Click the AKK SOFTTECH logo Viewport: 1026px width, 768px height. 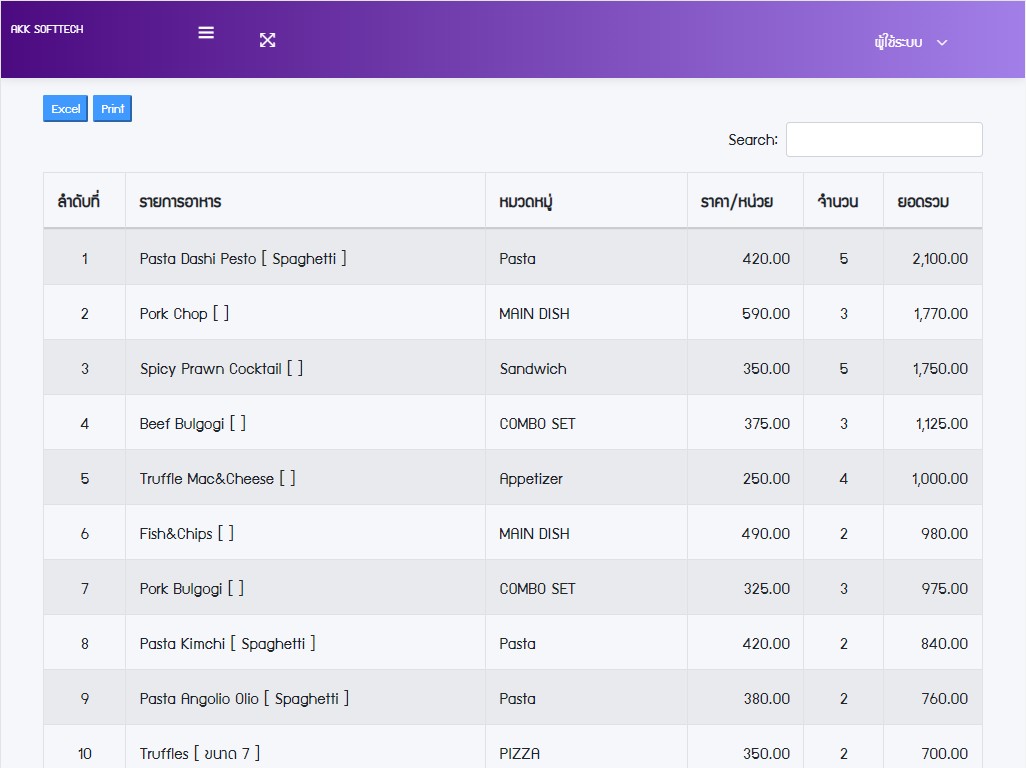(x=47, y=30)
